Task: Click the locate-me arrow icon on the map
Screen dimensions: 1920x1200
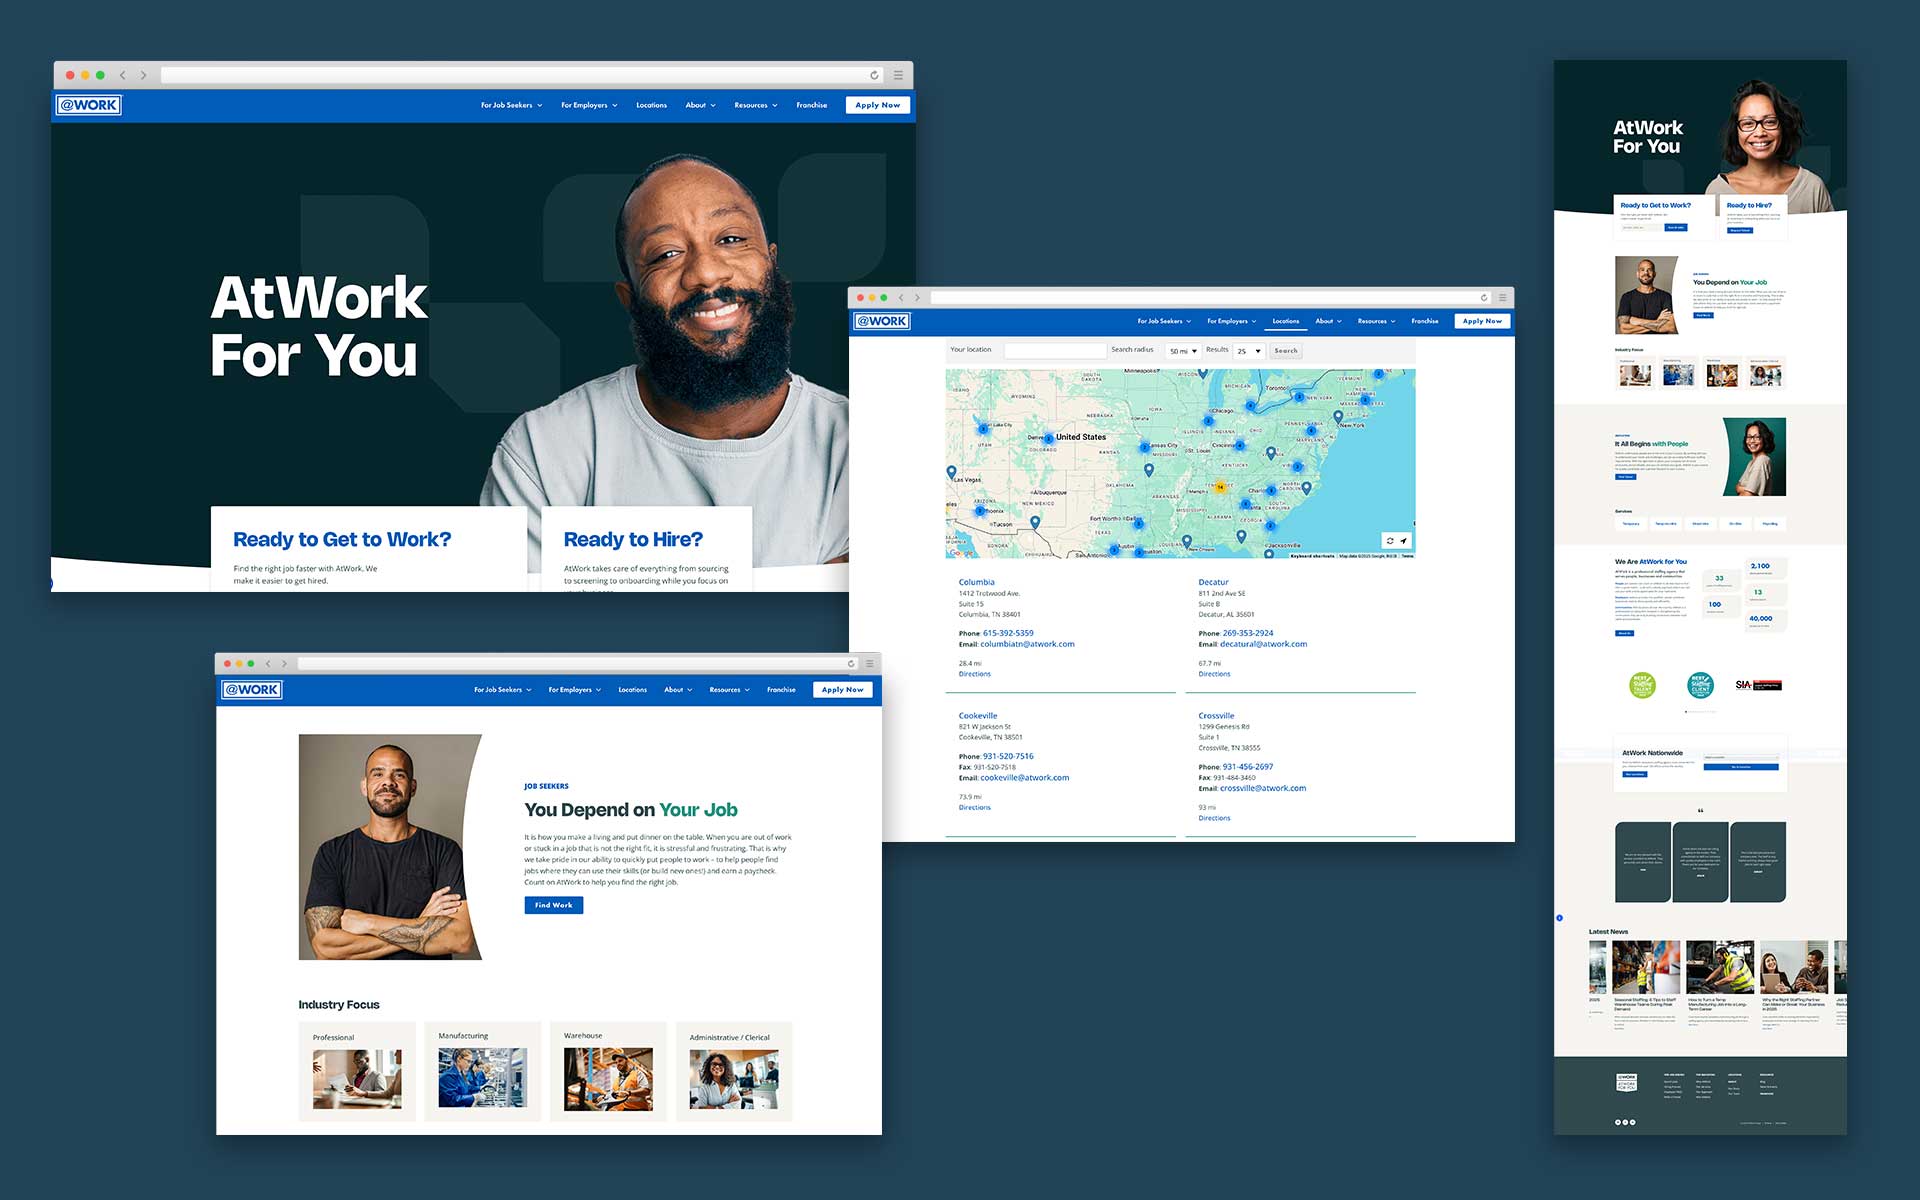Action: (1404, 541)
